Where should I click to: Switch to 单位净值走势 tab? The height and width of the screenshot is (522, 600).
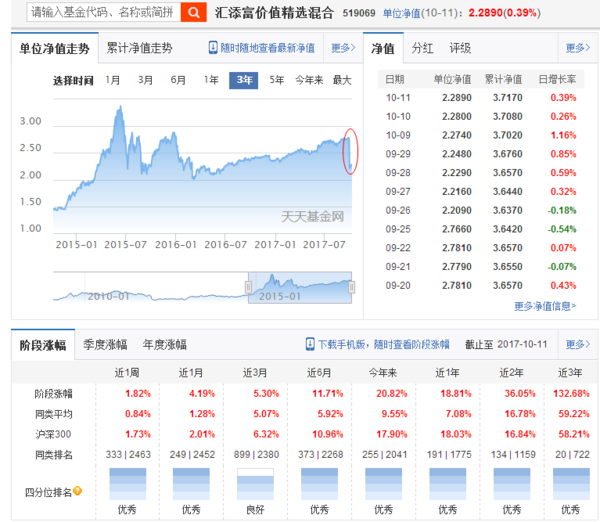tap(54, 49)
